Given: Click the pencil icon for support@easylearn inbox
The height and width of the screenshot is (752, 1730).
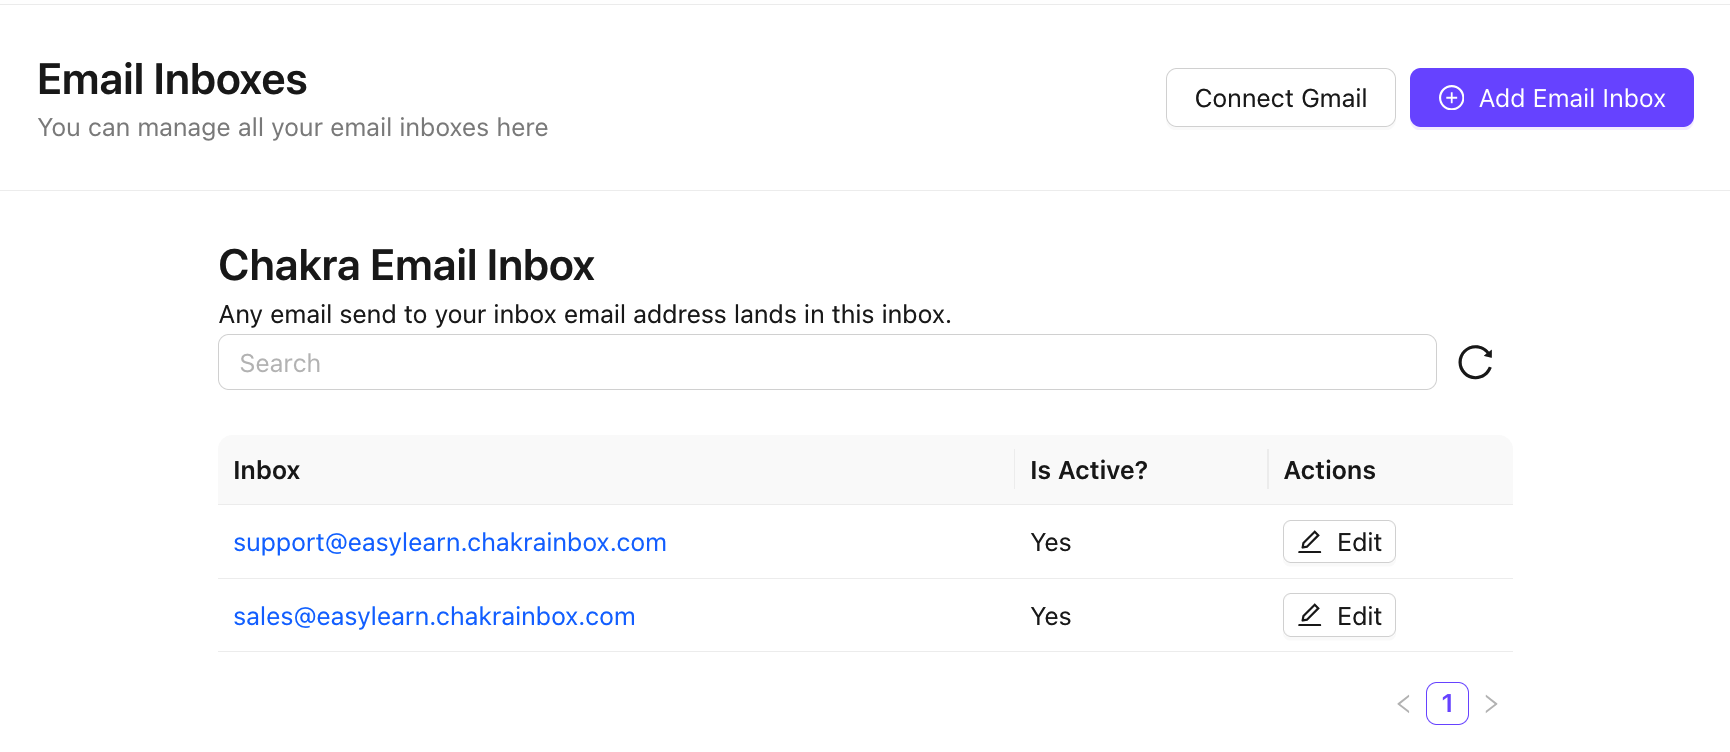Looking at the screenshot, I should 1310,542.
